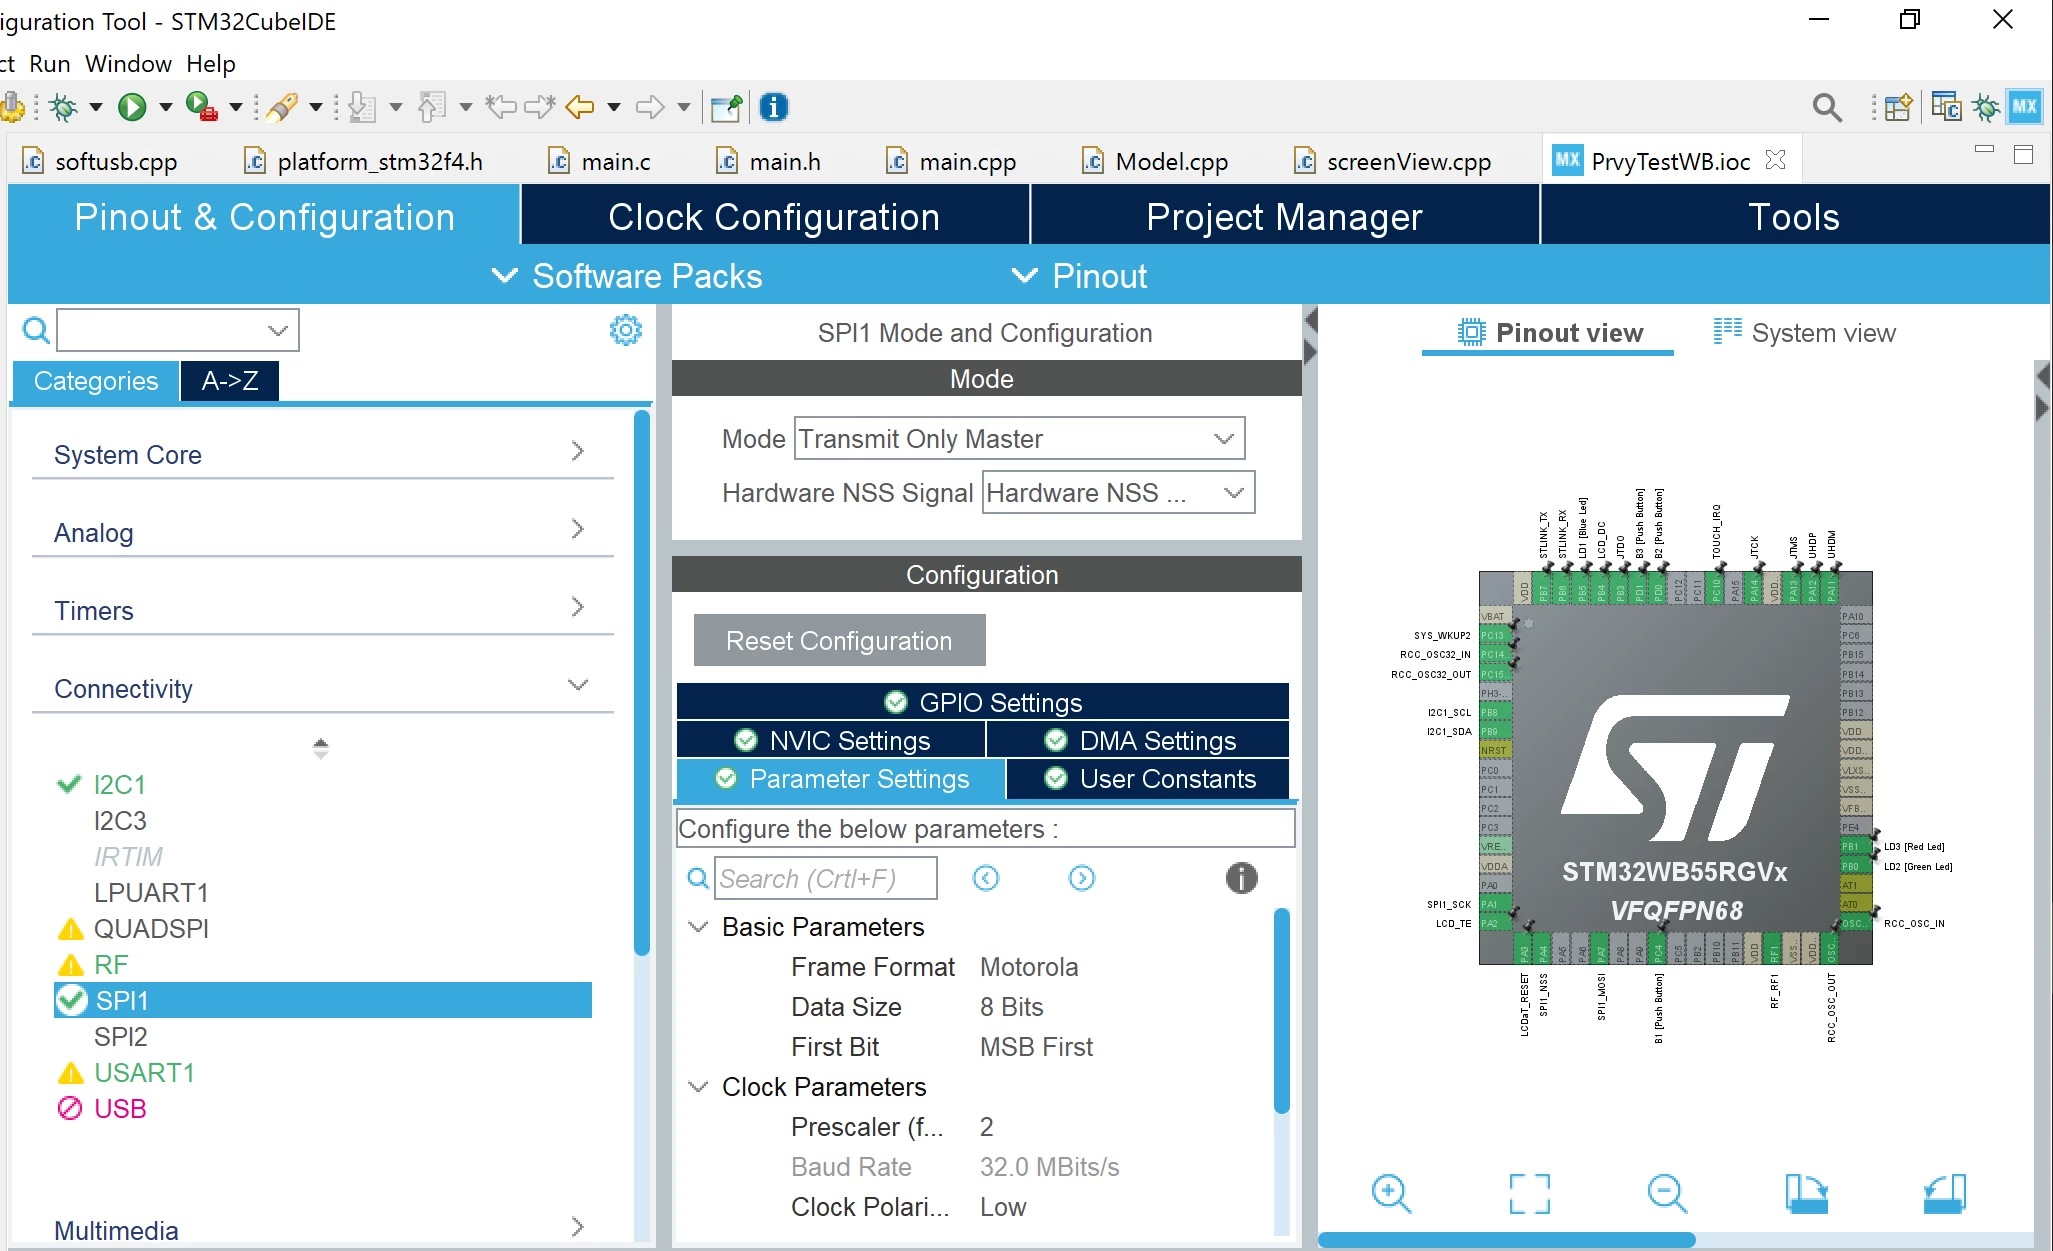This screenshot has height=1251, width=2053.
Task: Click the Reset Configuration button
Action: 839,640
